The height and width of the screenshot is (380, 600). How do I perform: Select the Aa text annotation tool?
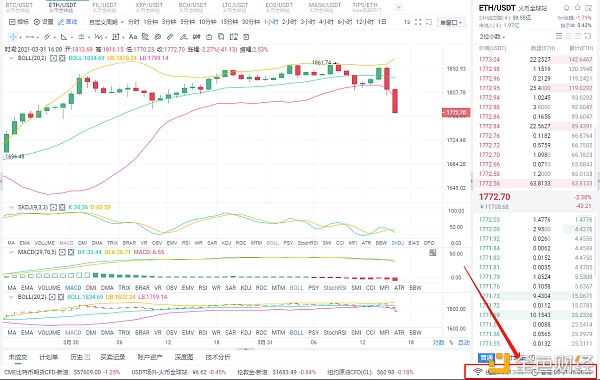pyautogui.click(x=133, y=37)
